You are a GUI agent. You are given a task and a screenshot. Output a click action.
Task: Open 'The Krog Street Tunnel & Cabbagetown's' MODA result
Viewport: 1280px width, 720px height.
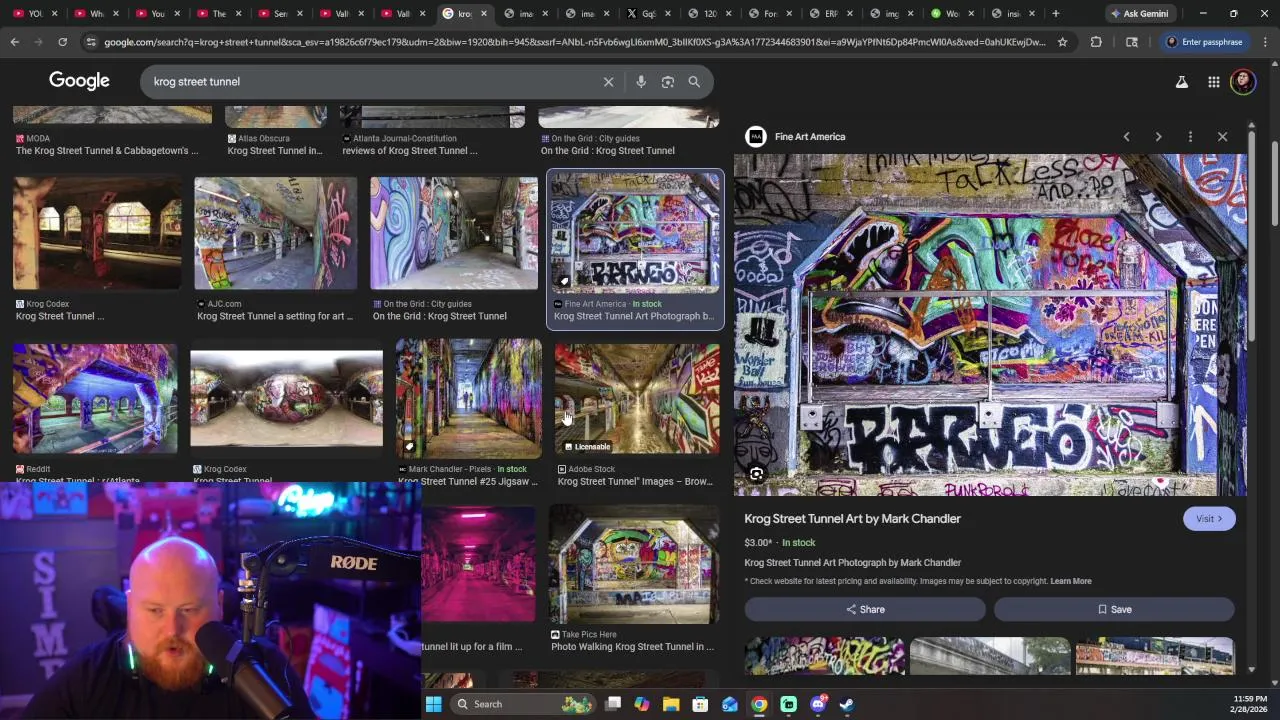point(107,151)
